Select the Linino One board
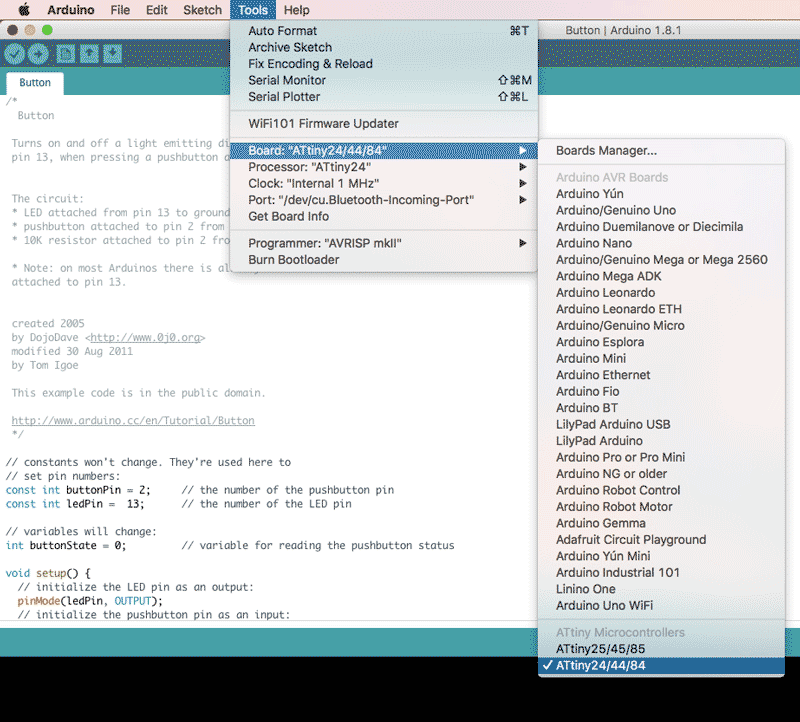The width and height of the screenshot is (800, 722). (661, 589)
